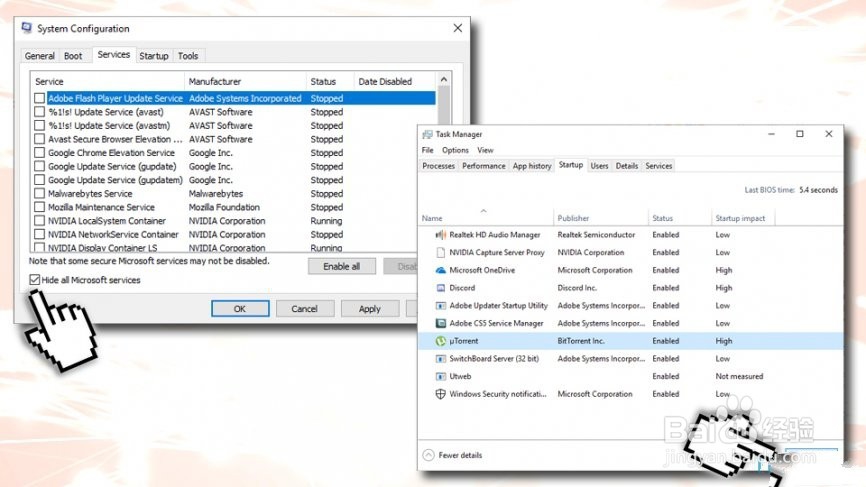Check Google Update Service (gupdatem) checkbox

tap(39, 180)
